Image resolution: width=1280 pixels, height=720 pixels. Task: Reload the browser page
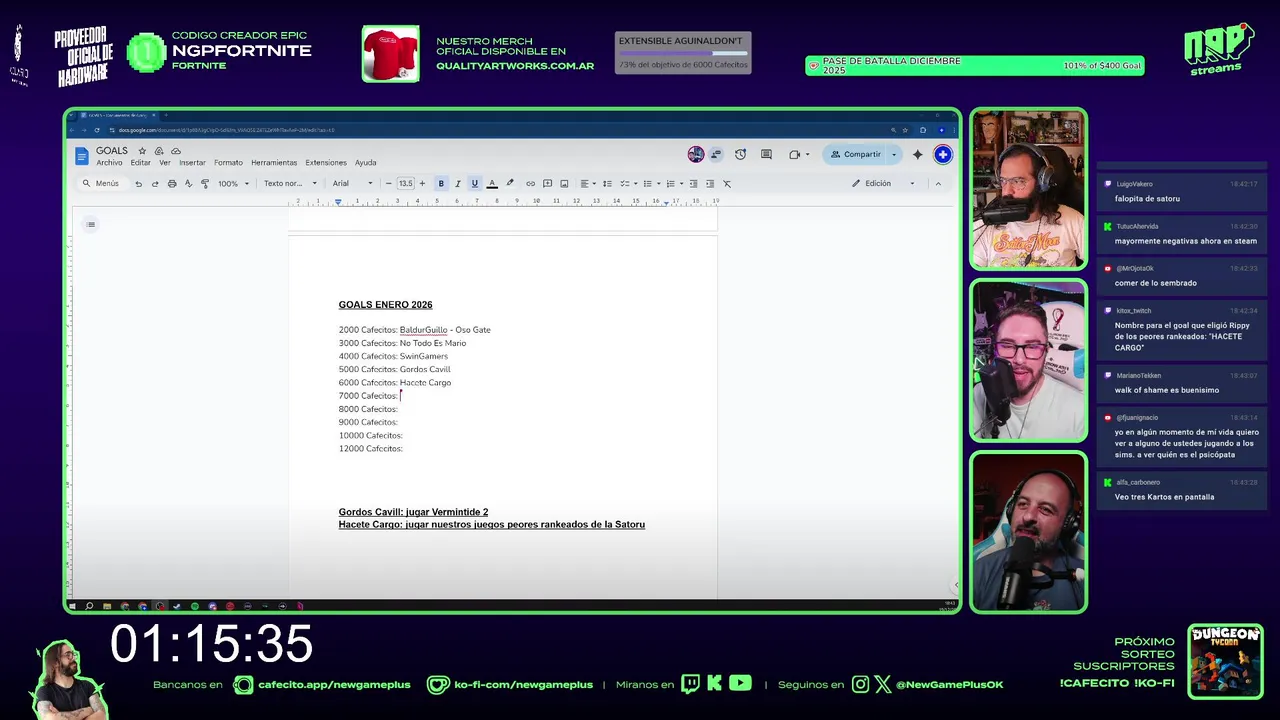[x=97, y=130]
